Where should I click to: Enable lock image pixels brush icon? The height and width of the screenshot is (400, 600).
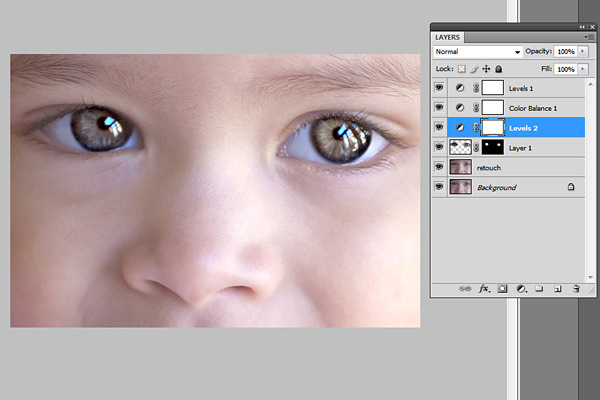point(474,69)
